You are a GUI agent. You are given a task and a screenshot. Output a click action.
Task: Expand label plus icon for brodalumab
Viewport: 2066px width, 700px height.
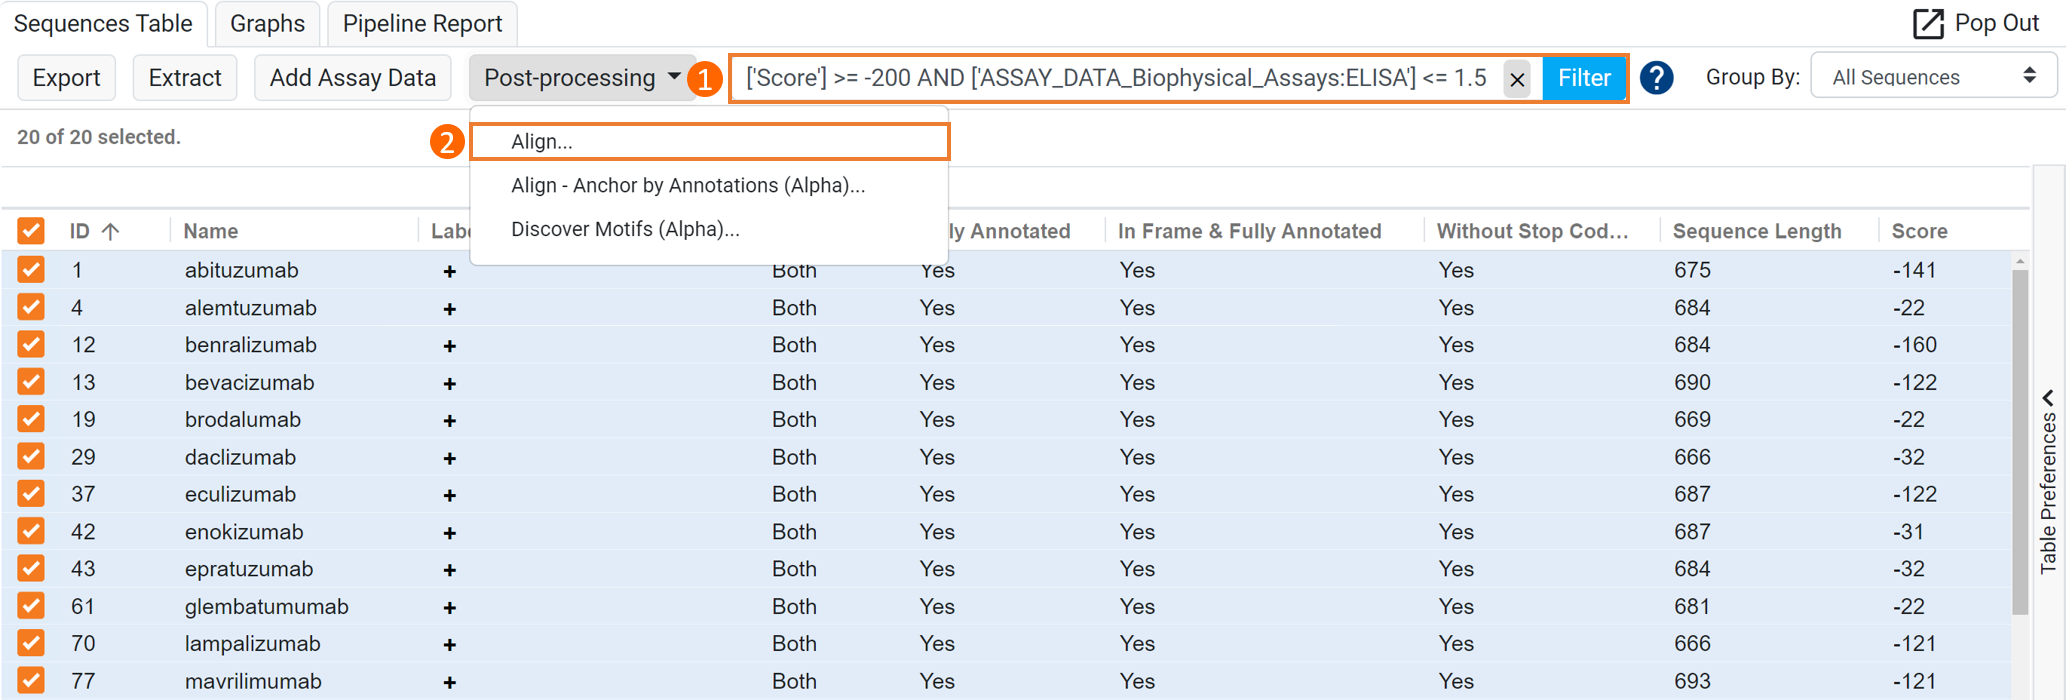450,421
